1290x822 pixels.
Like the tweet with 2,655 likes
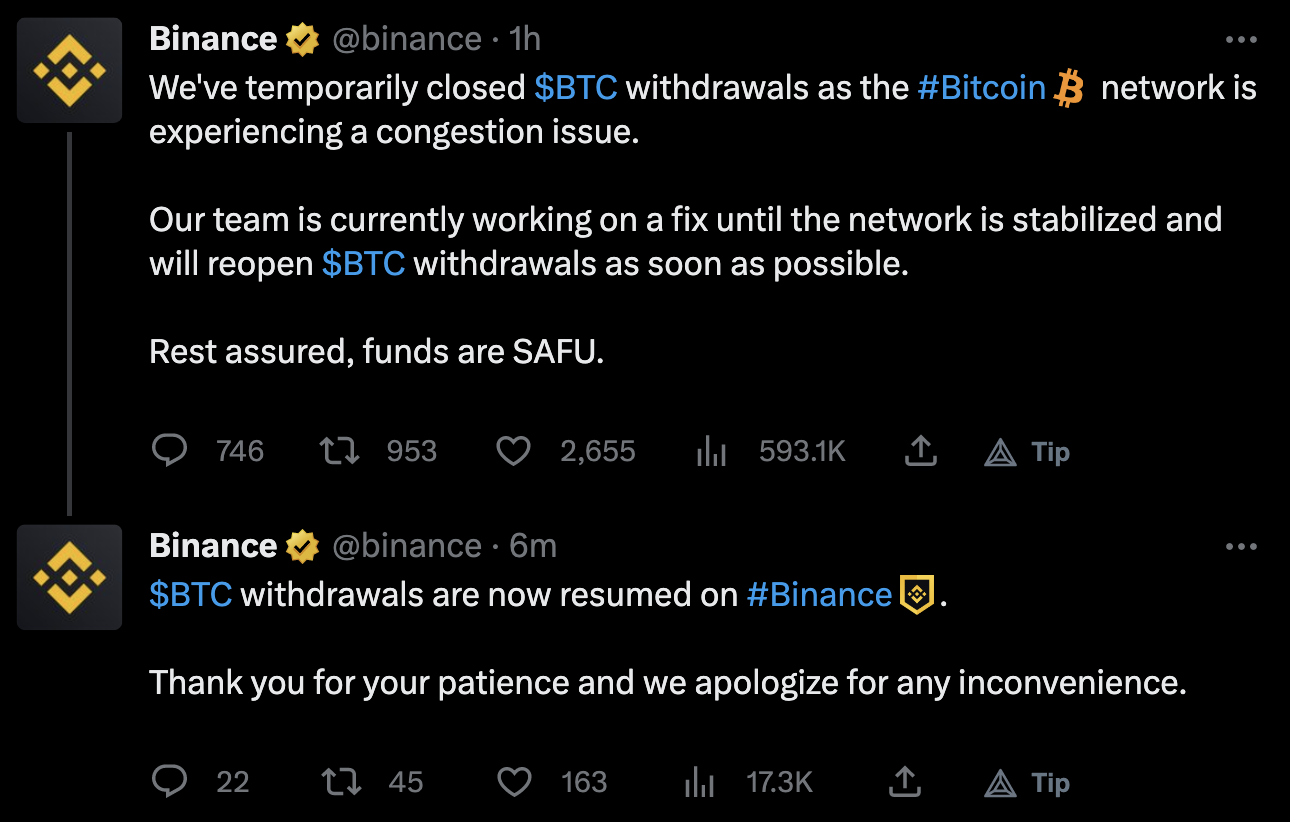513,452
